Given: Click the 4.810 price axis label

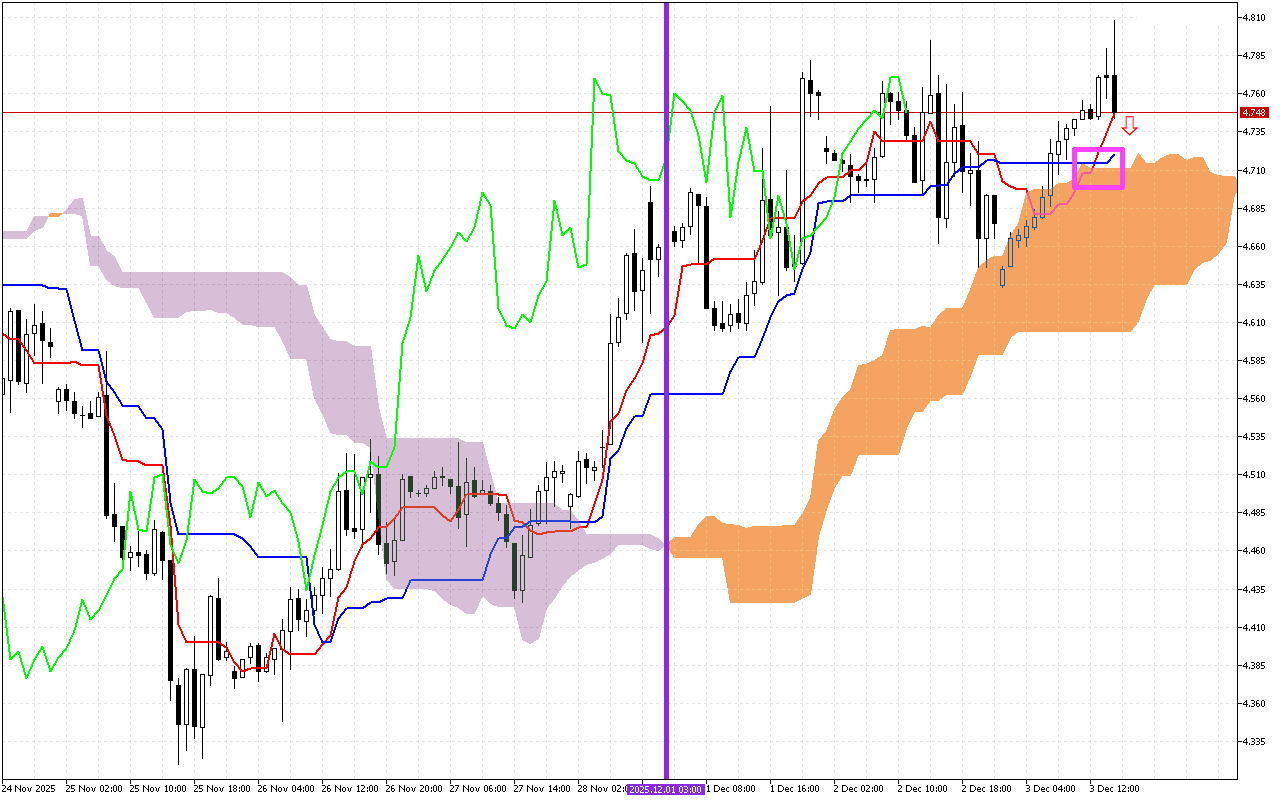Looking at the screenshot, I should tap(1254, 18).
